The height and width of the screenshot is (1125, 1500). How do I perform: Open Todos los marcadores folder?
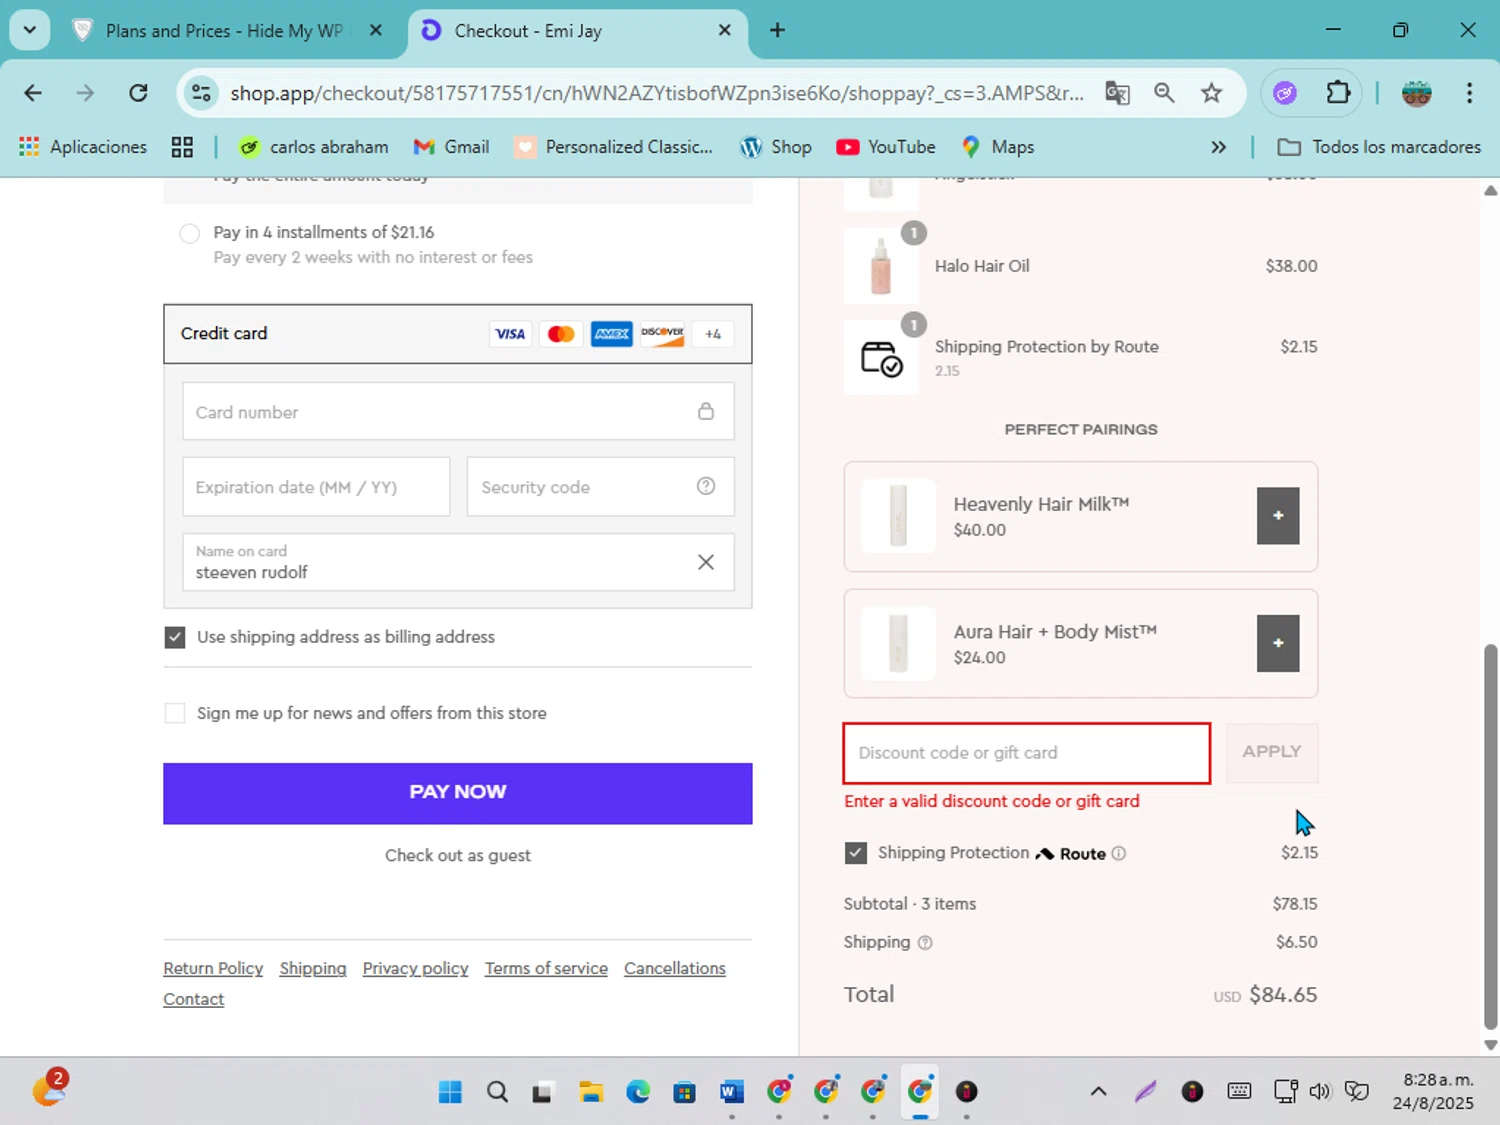1379,147
